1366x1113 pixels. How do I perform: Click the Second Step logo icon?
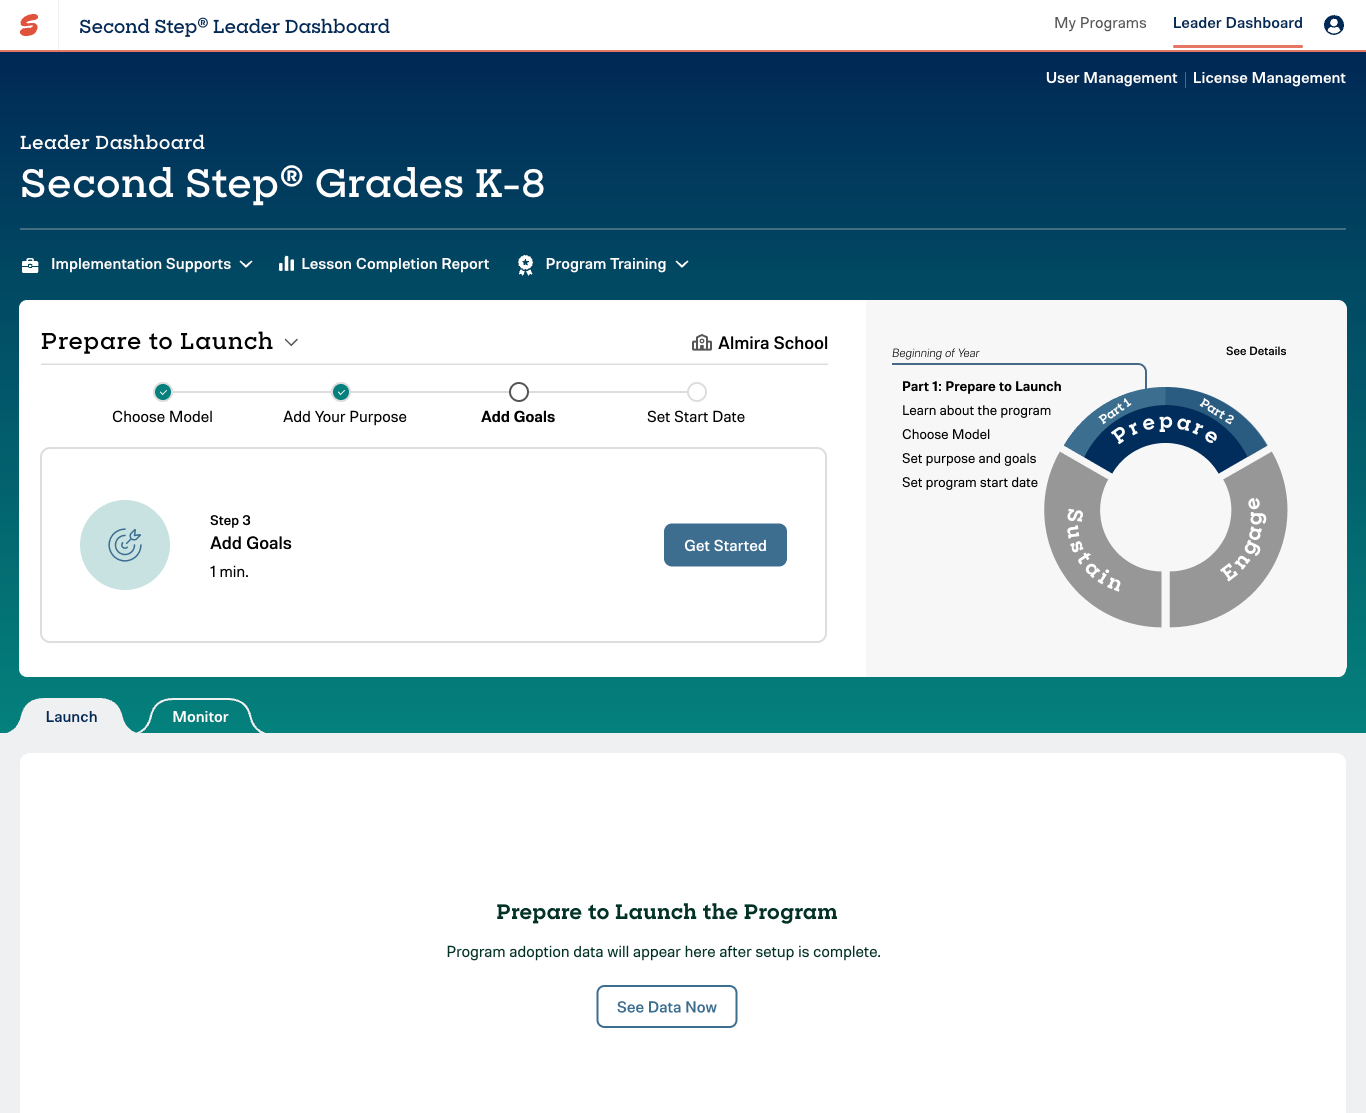tap(29, 25)
